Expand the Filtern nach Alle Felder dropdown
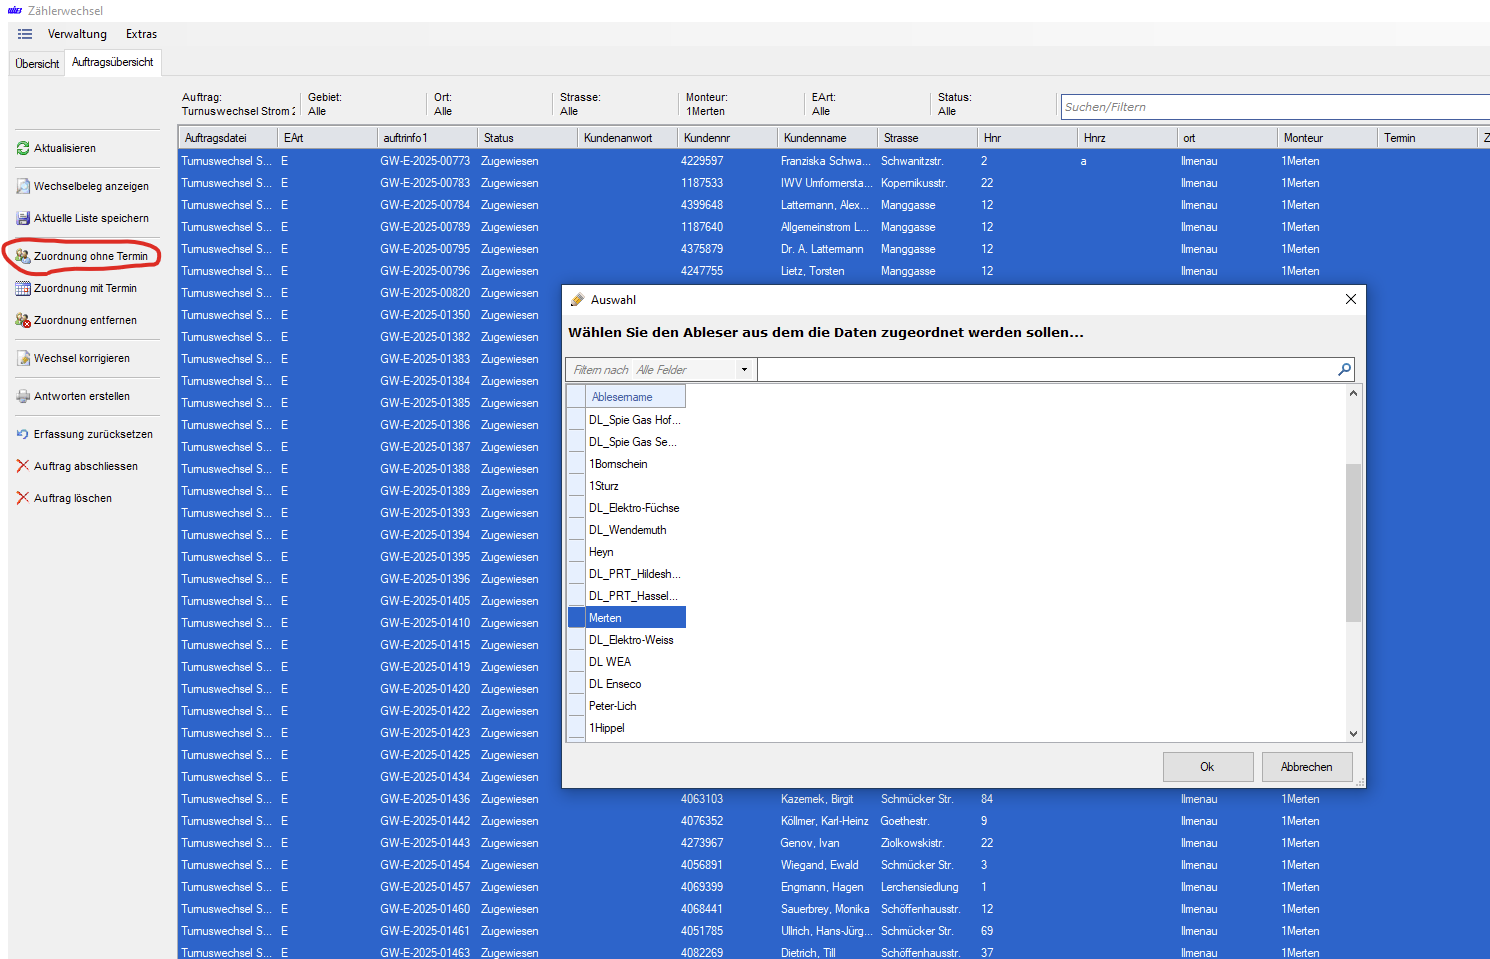Image resolution: width=1490 pixels, height=959 pixels. 744,370
